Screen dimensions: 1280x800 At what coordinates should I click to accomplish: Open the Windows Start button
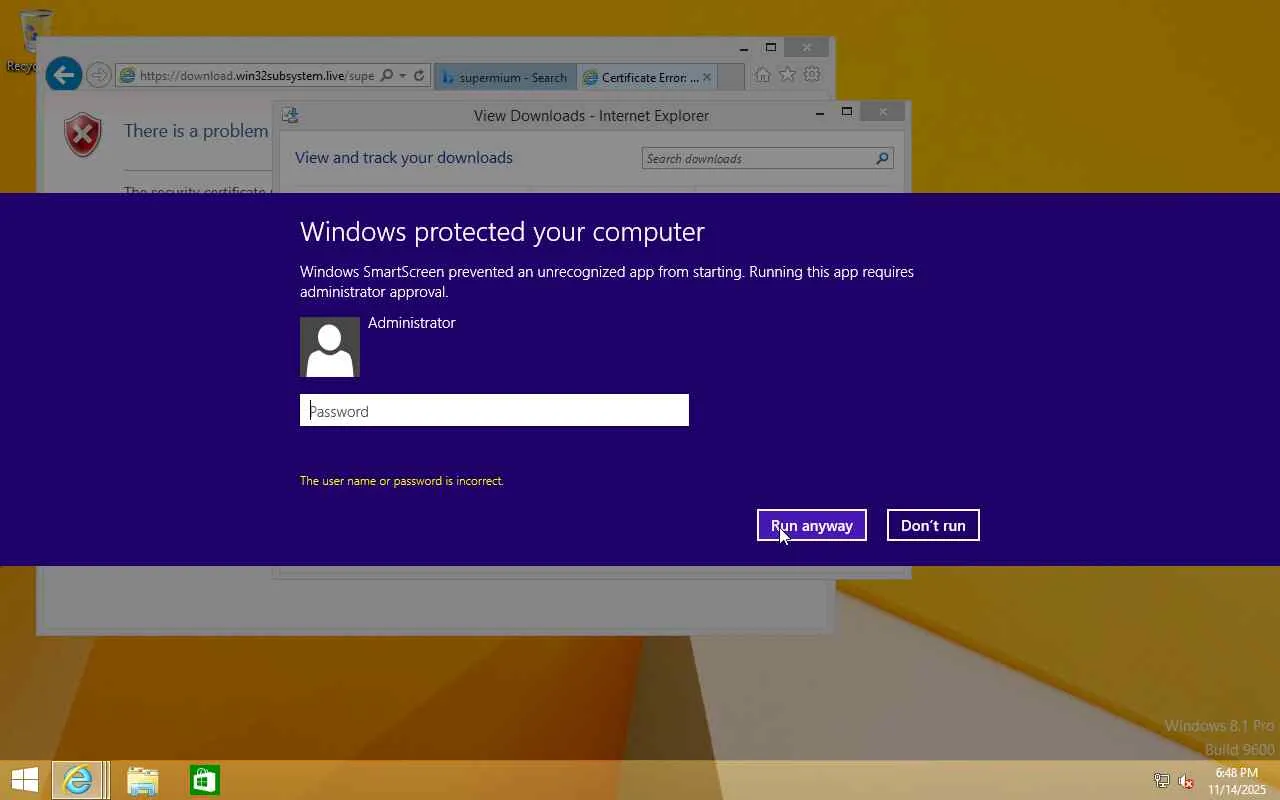(25, 780)
